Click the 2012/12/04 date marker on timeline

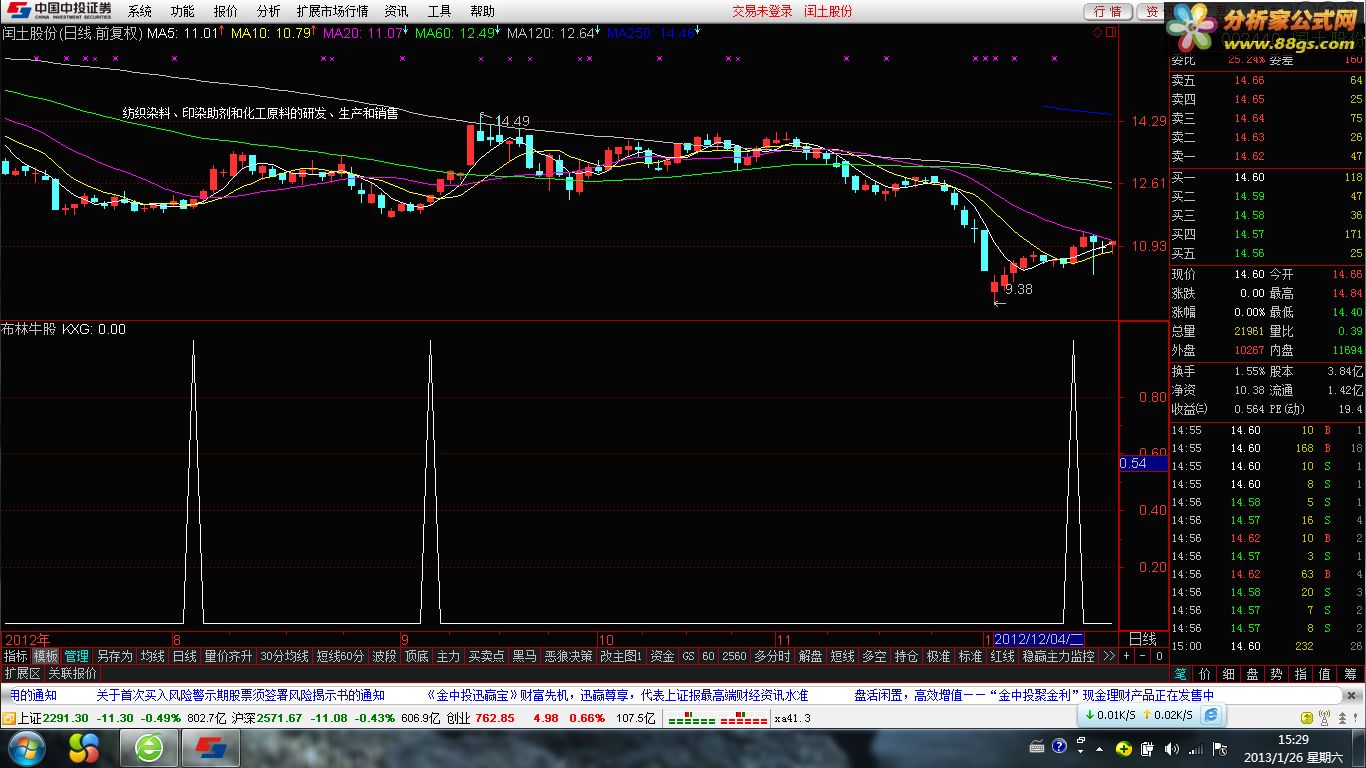[x=1040, y=638]
